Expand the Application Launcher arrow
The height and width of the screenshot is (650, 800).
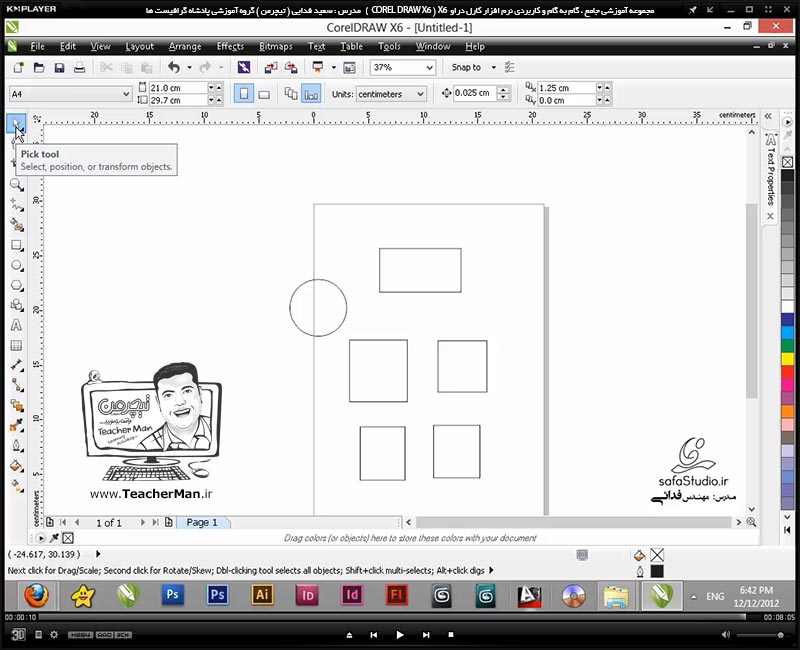(x=334, y=67)
